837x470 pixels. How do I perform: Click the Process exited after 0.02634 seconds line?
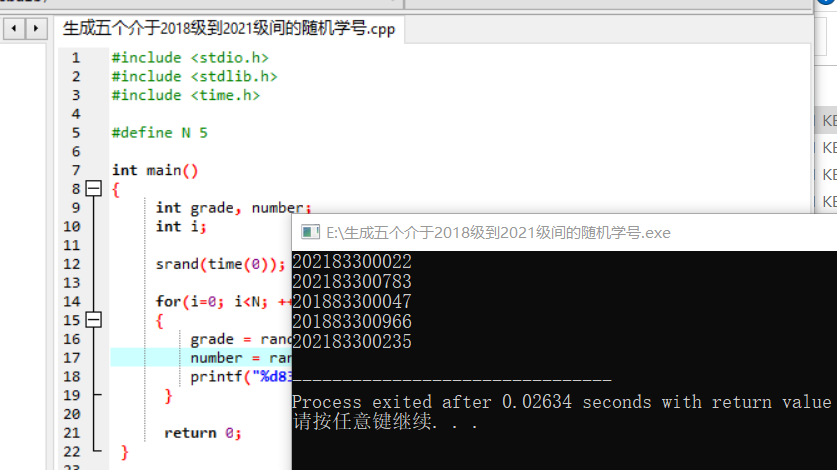coord(562,402)
